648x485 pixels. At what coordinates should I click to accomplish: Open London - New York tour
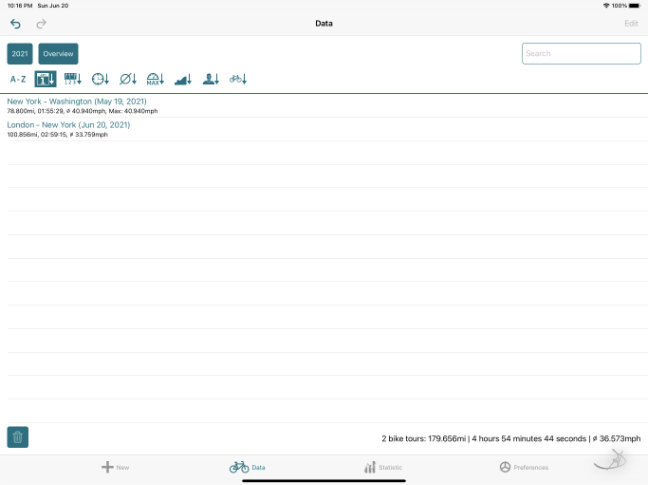(x=68, y=125)
